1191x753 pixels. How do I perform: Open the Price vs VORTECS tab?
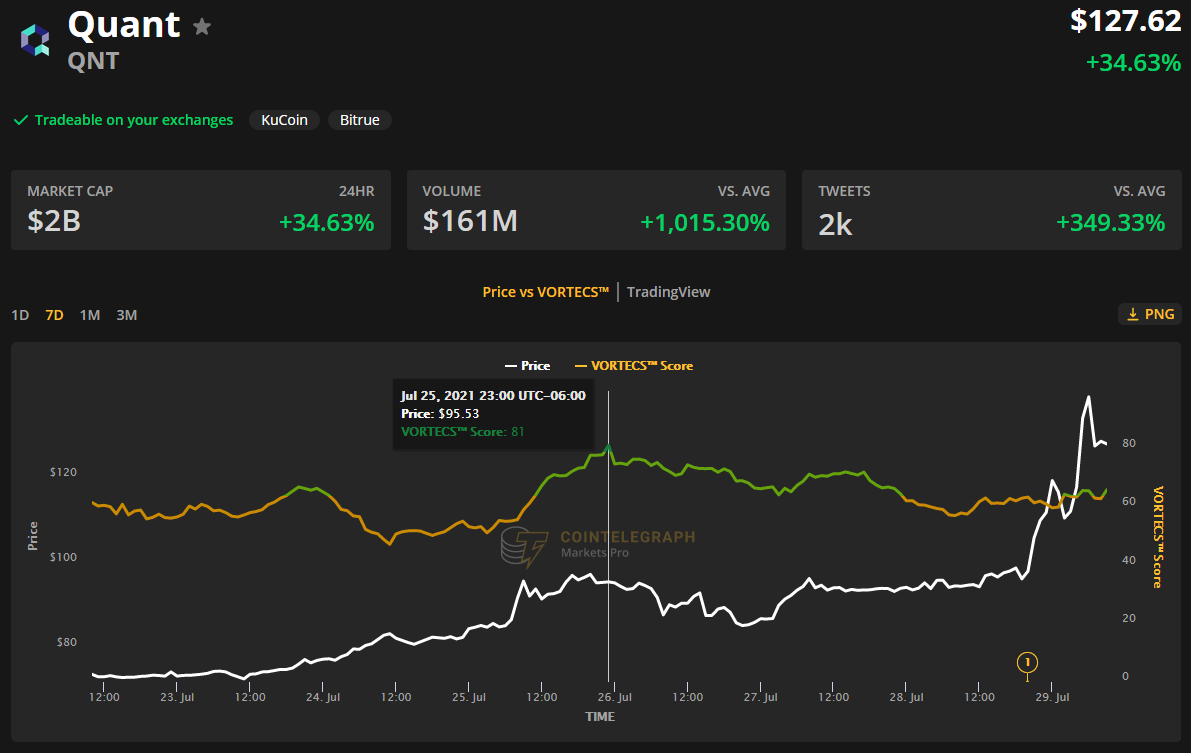click(545, 292)
